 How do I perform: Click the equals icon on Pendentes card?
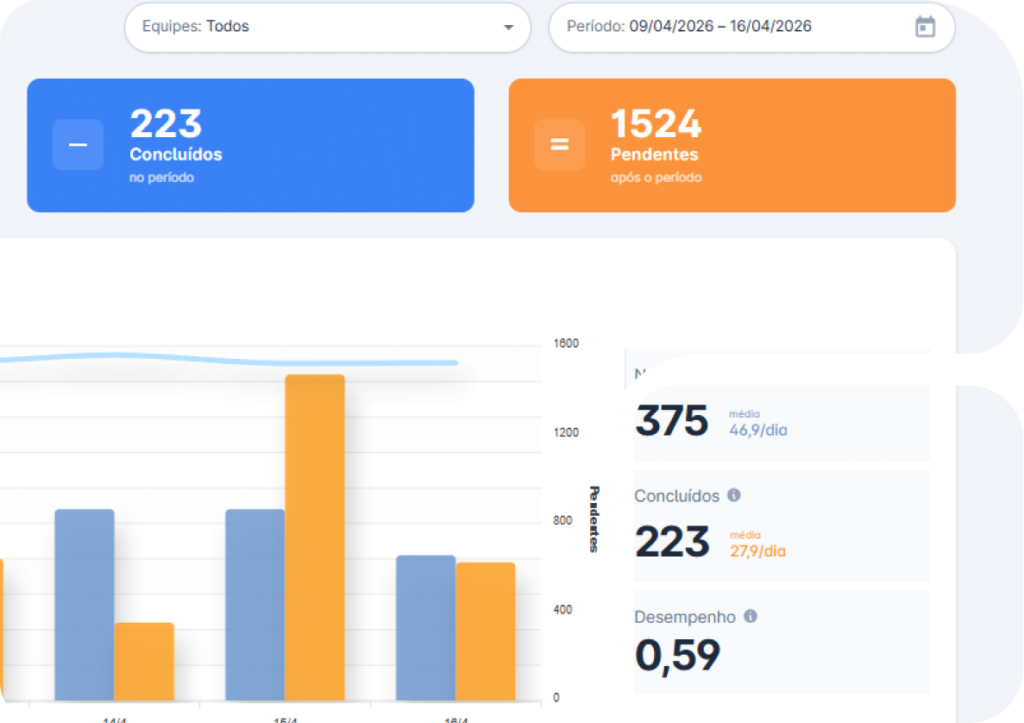tap(559, 145)
